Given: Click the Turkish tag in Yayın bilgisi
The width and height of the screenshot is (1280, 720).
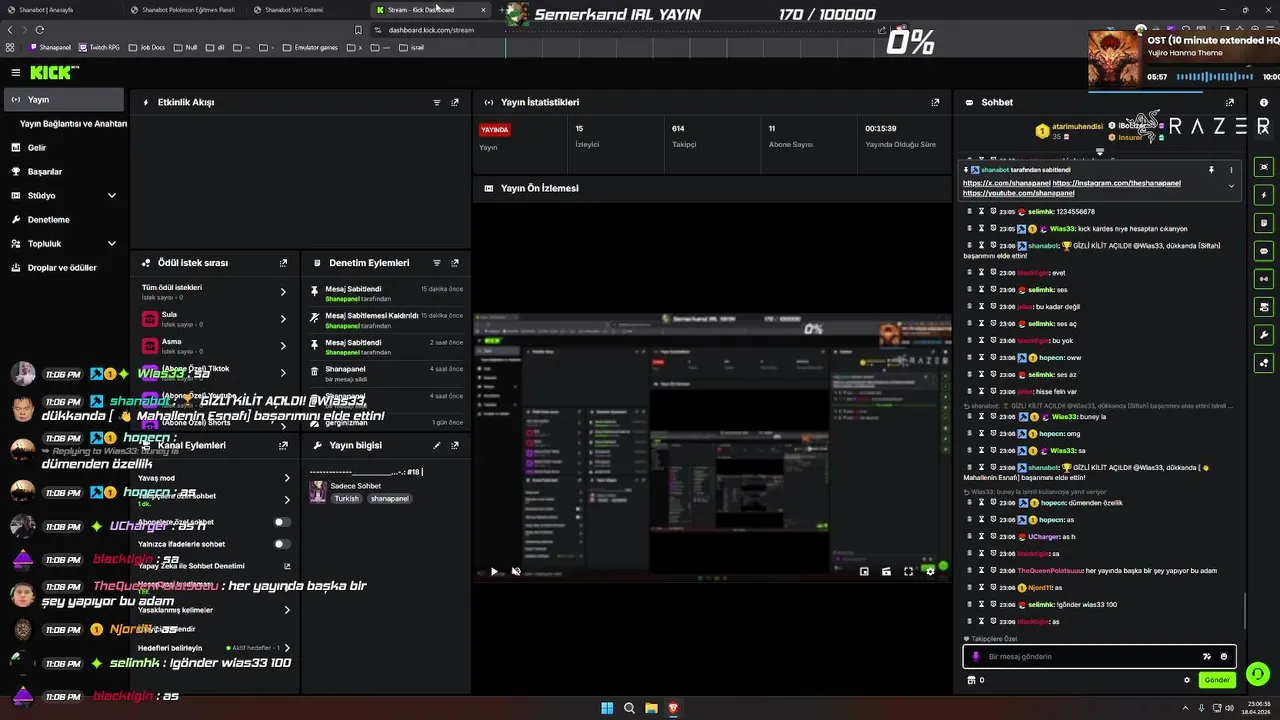Looking at the screenshot, I should click(x=346, y=499).
